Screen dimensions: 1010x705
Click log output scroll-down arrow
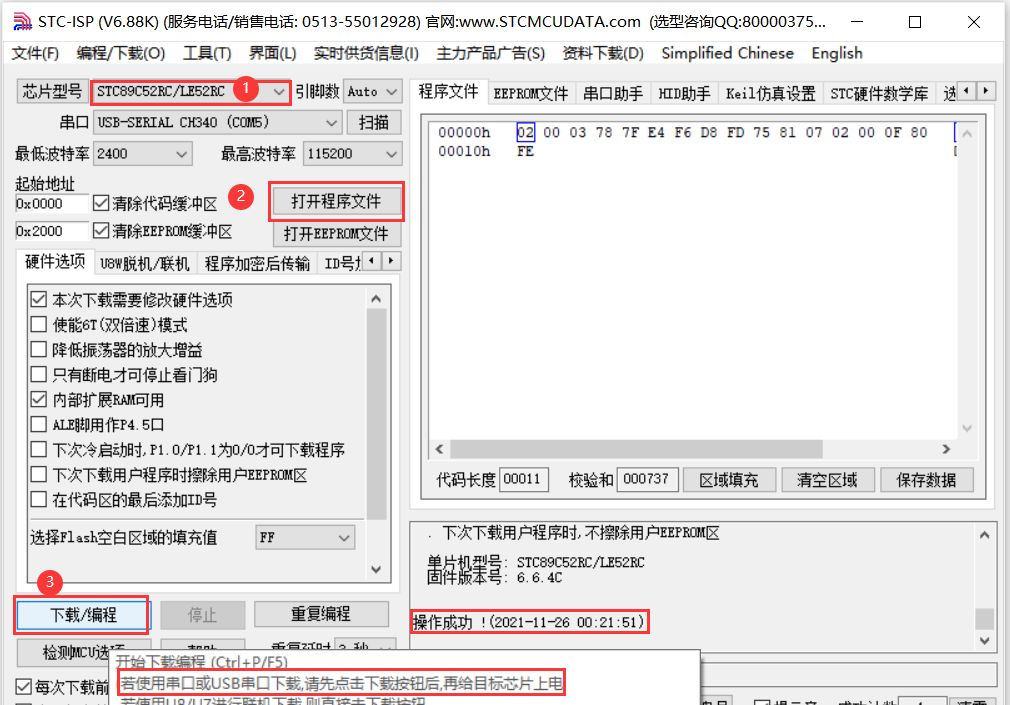[x=984, y=641]
